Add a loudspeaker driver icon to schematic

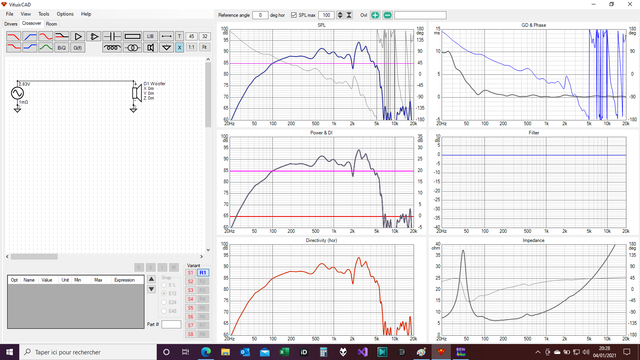point(150,47)
